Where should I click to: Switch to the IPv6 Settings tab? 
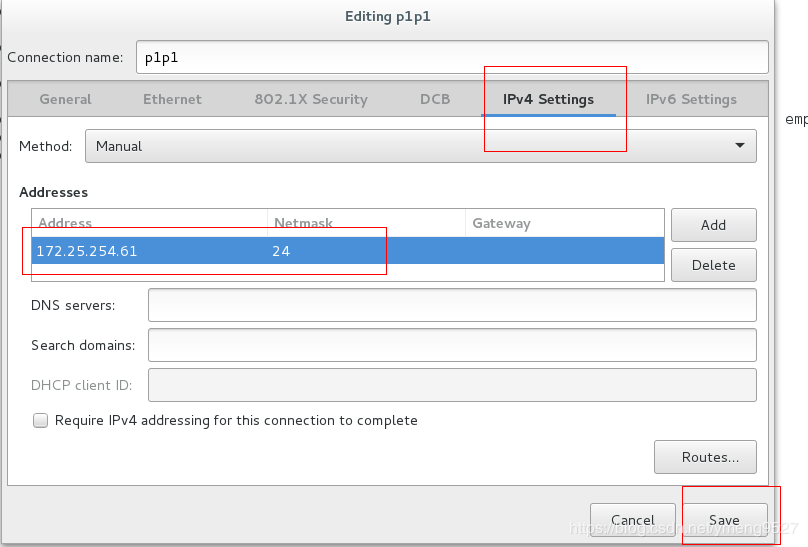(691, 99)
